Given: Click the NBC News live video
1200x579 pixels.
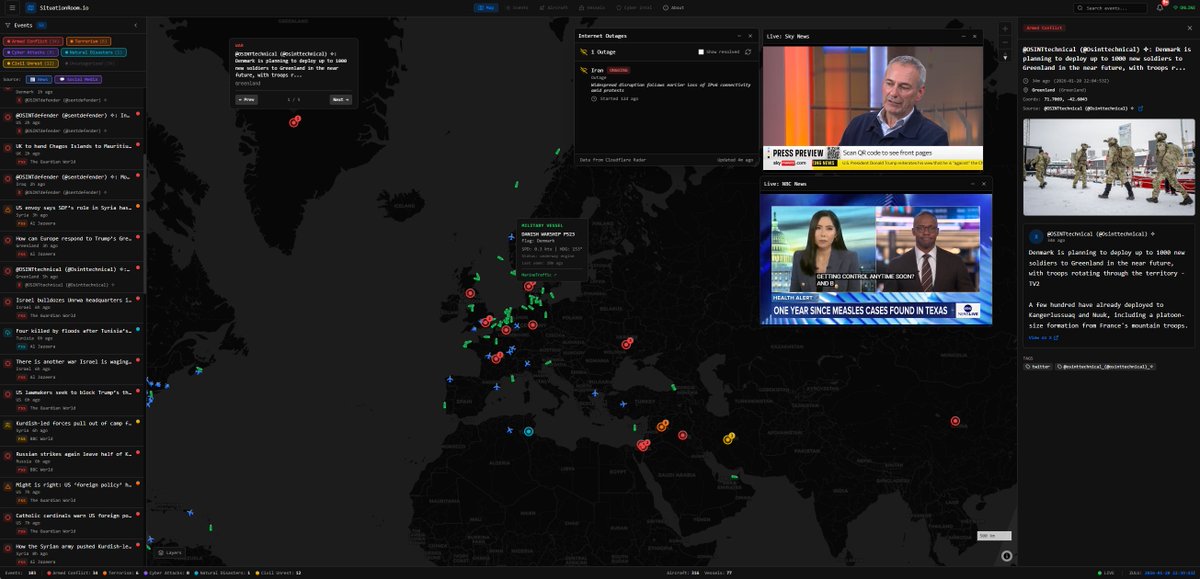Looking at the screenshot, I should [x=876, y=258].
